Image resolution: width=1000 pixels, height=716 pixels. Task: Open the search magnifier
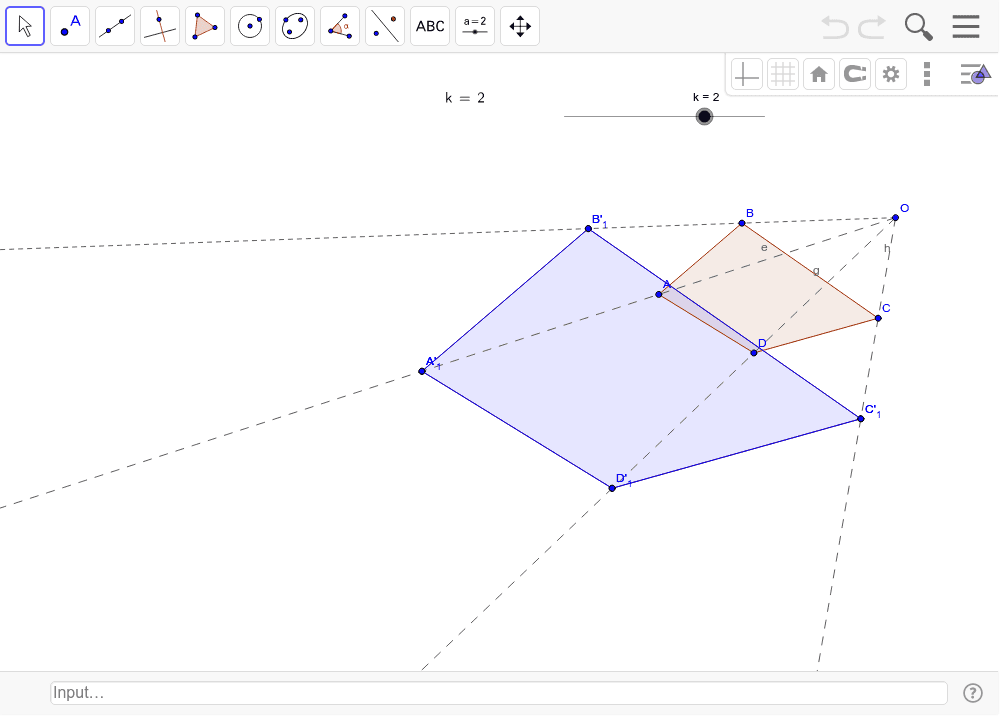(918, 27)
